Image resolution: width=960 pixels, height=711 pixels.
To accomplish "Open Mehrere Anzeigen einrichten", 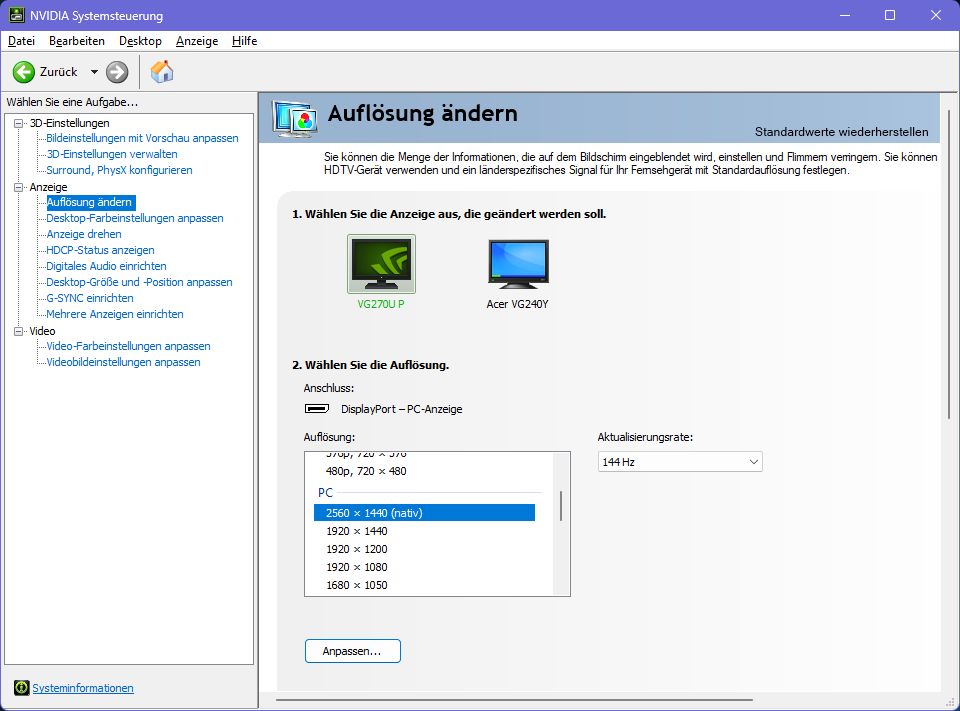I will (115, 314).
